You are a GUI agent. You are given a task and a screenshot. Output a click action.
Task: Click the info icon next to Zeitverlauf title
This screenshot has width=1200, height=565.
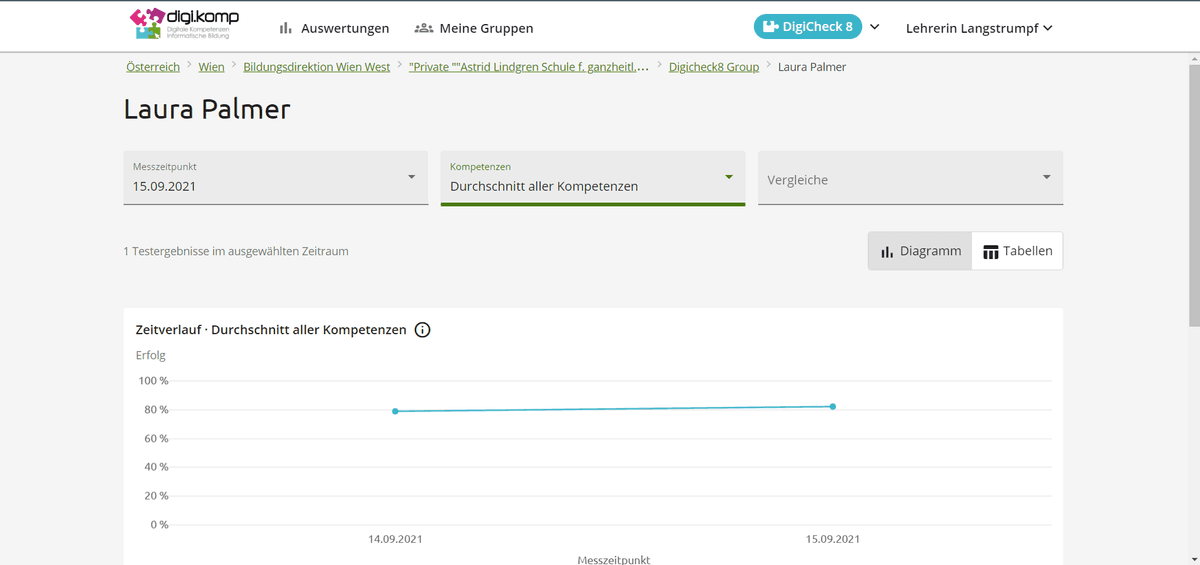(422, 330)
